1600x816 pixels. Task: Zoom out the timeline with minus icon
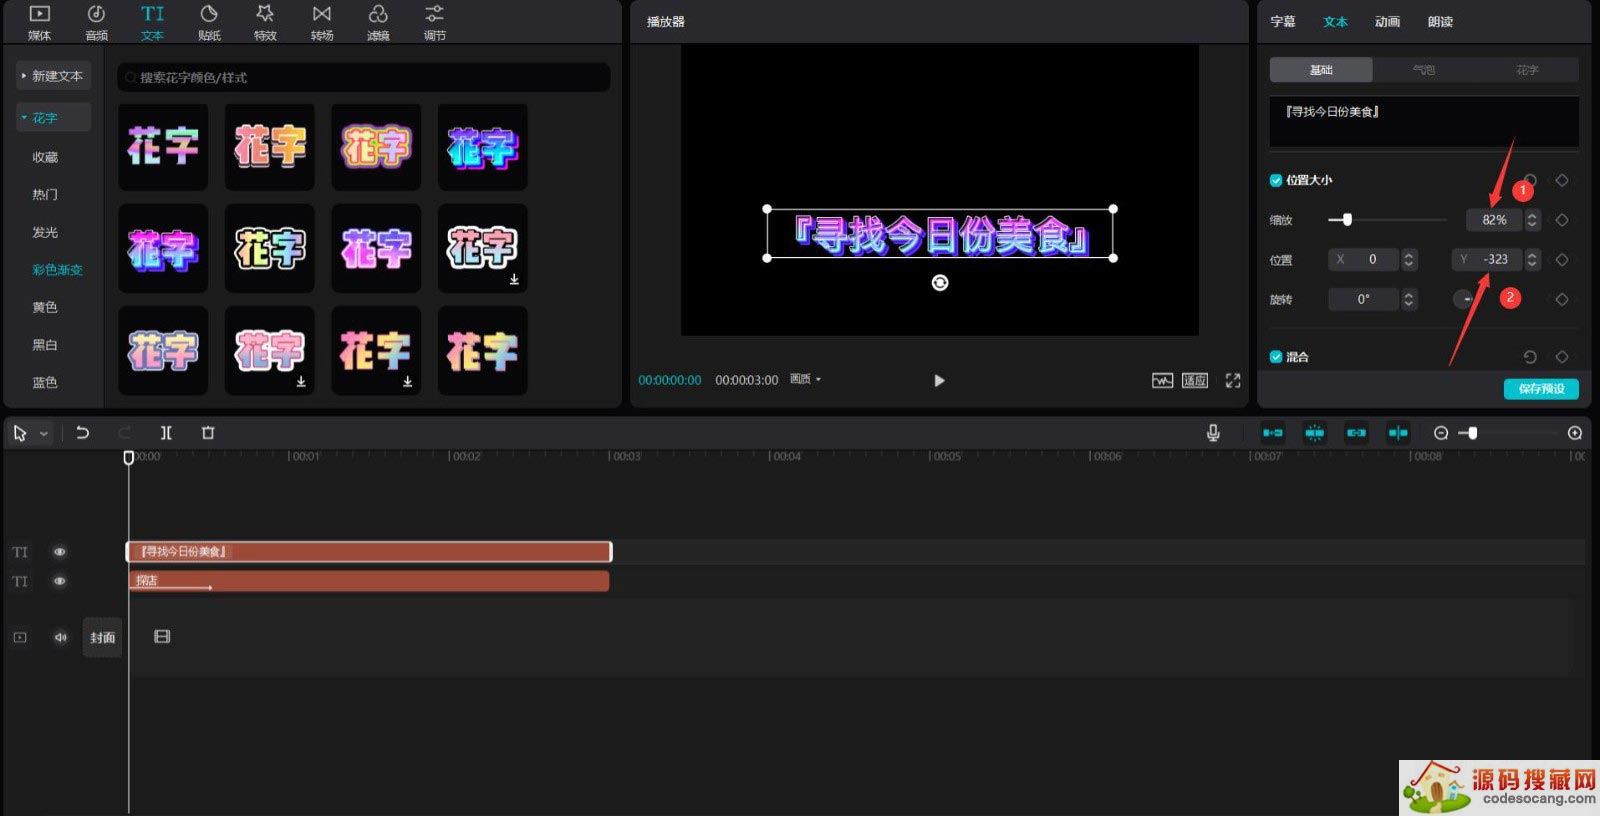(x=1441, y=433)
